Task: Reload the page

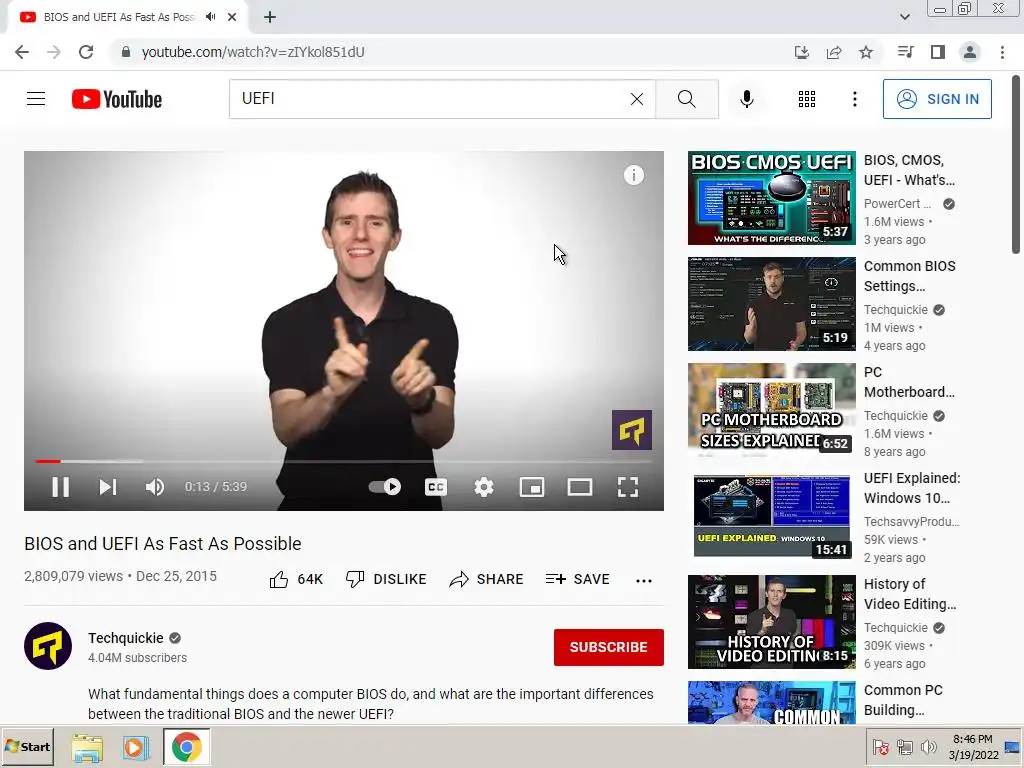Action: pos(86,52)
